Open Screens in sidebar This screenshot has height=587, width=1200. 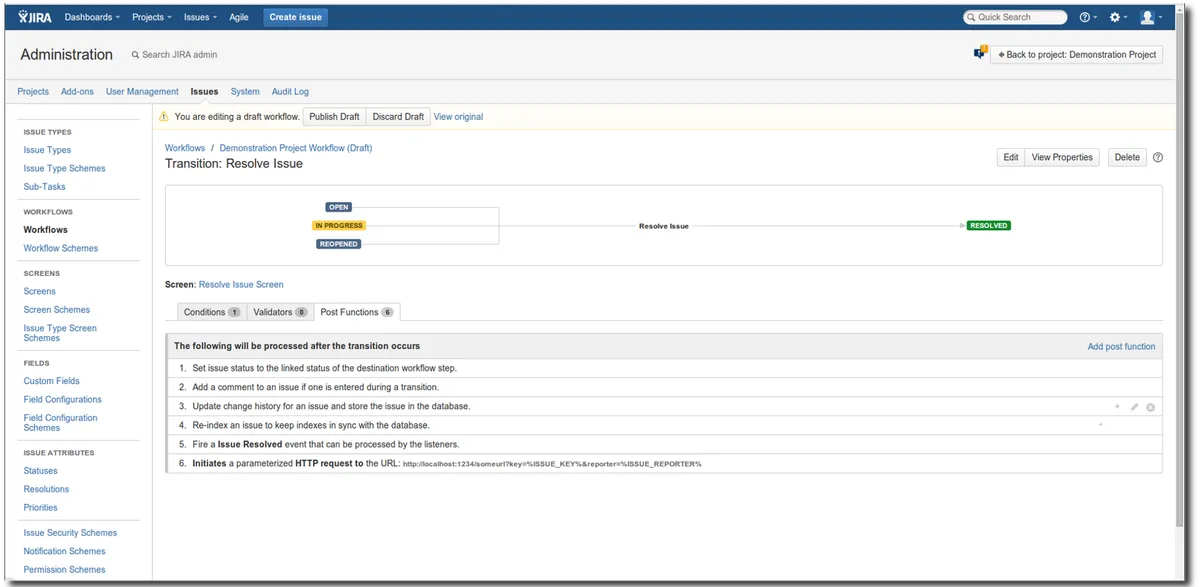point(40,291)
